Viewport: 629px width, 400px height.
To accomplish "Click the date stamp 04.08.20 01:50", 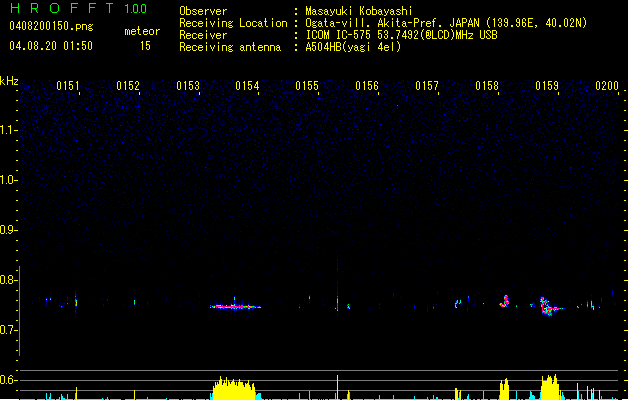I will click(x=51, y=46).
